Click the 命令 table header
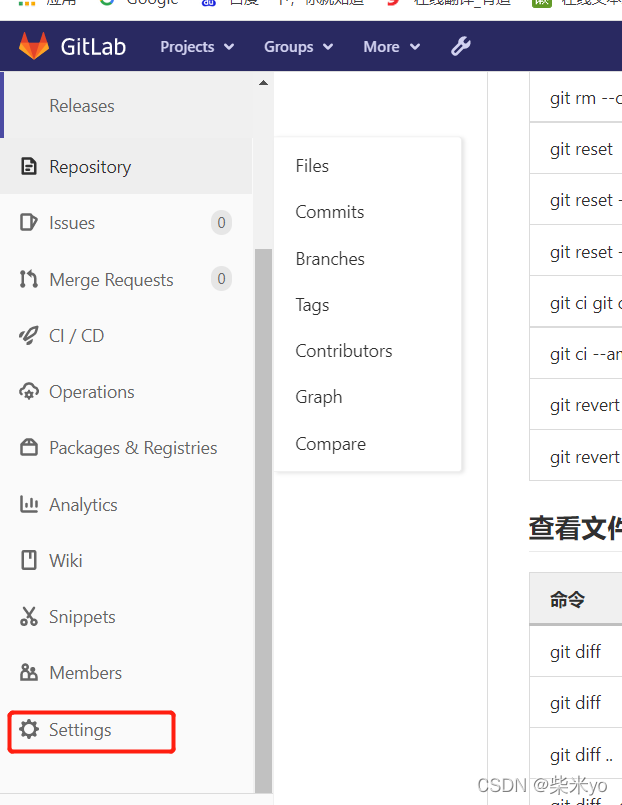 (576, 599)
